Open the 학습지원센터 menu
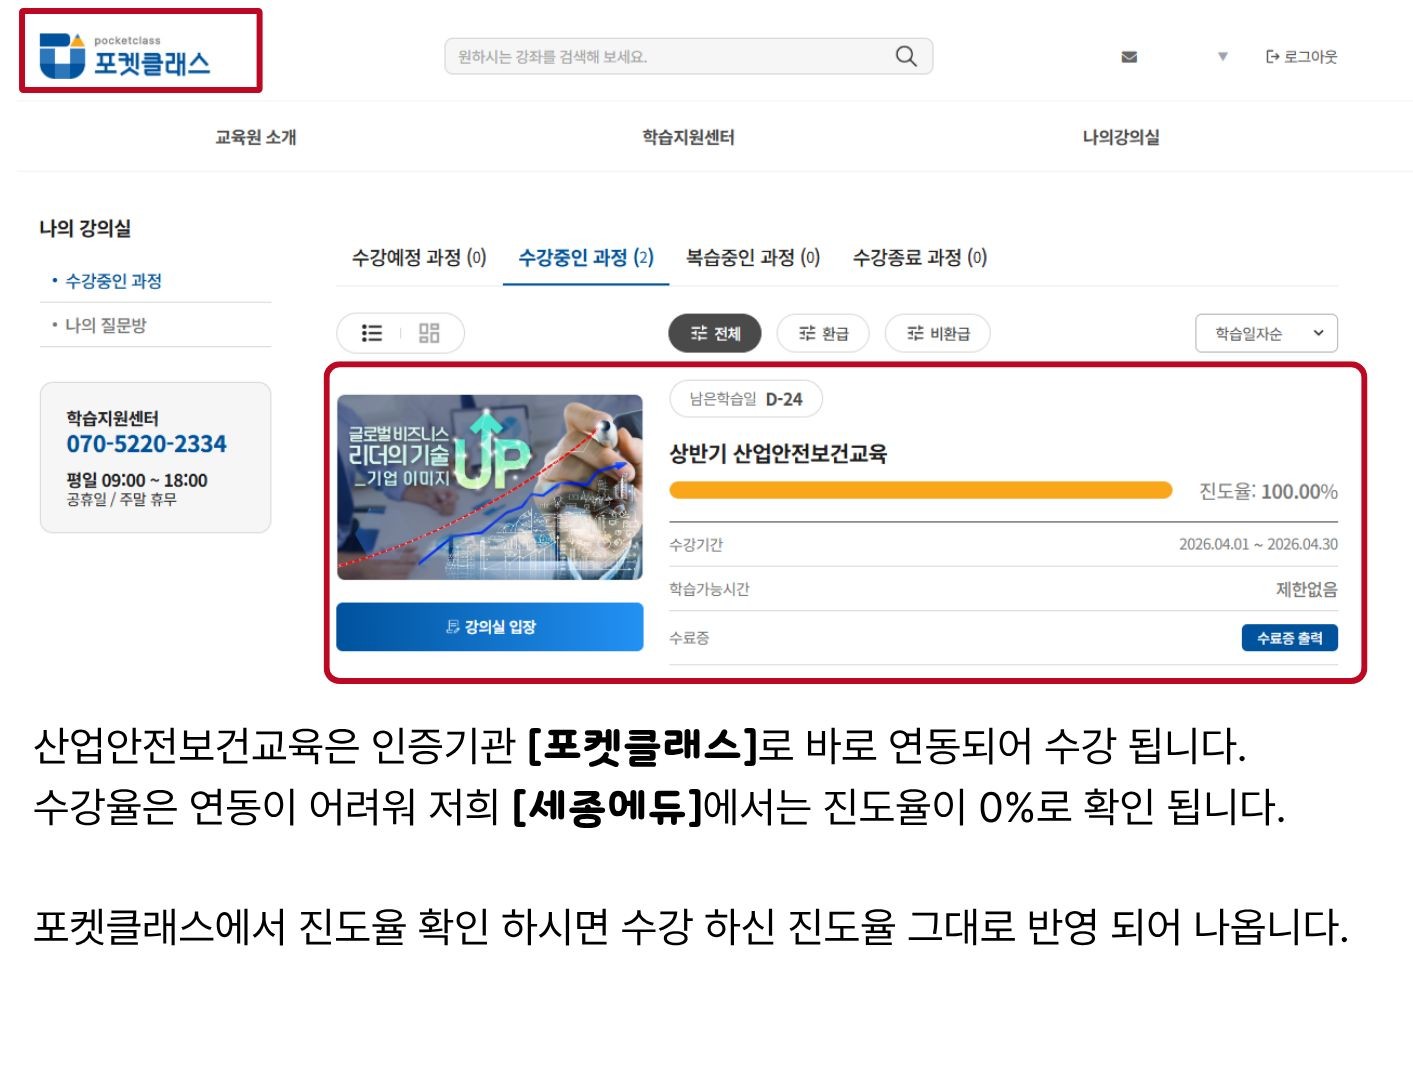Screen dimensions: 1413x1080 click(x=687, y=137)
